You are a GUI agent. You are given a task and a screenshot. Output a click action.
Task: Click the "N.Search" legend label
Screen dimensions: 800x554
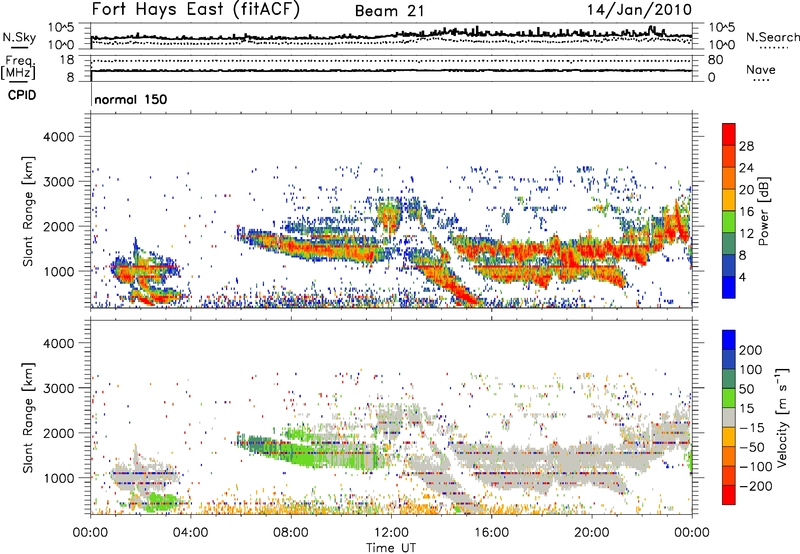[772, 37]
